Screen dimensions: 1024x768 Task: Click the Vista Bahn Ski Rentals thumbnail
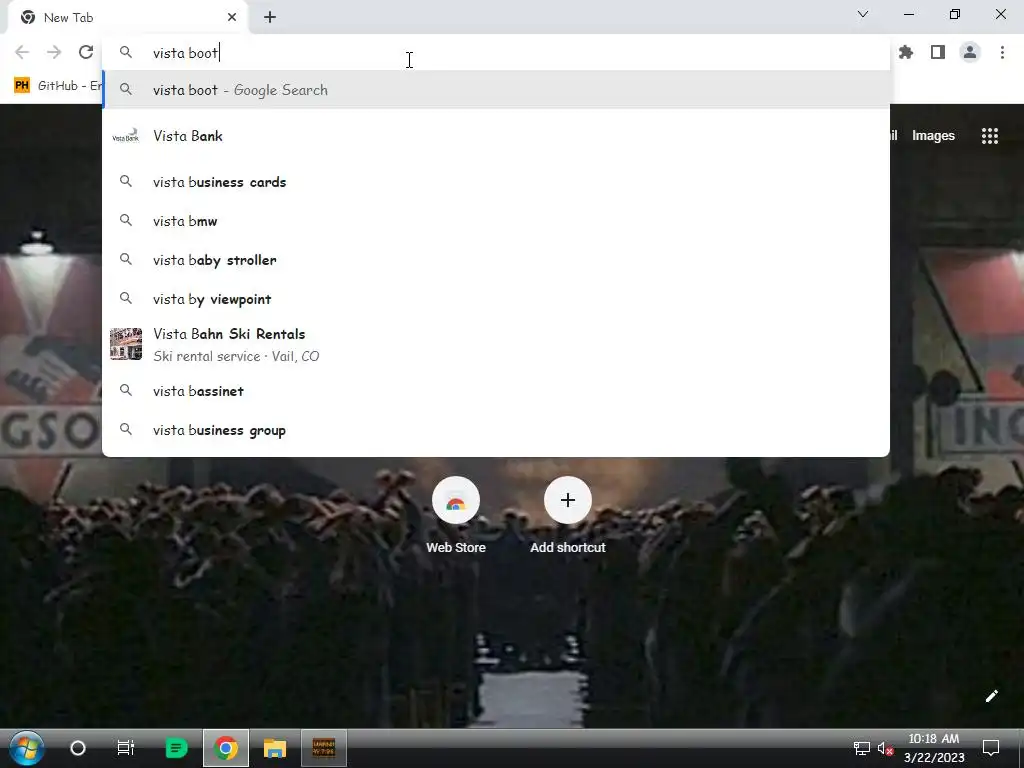[126, 344]
